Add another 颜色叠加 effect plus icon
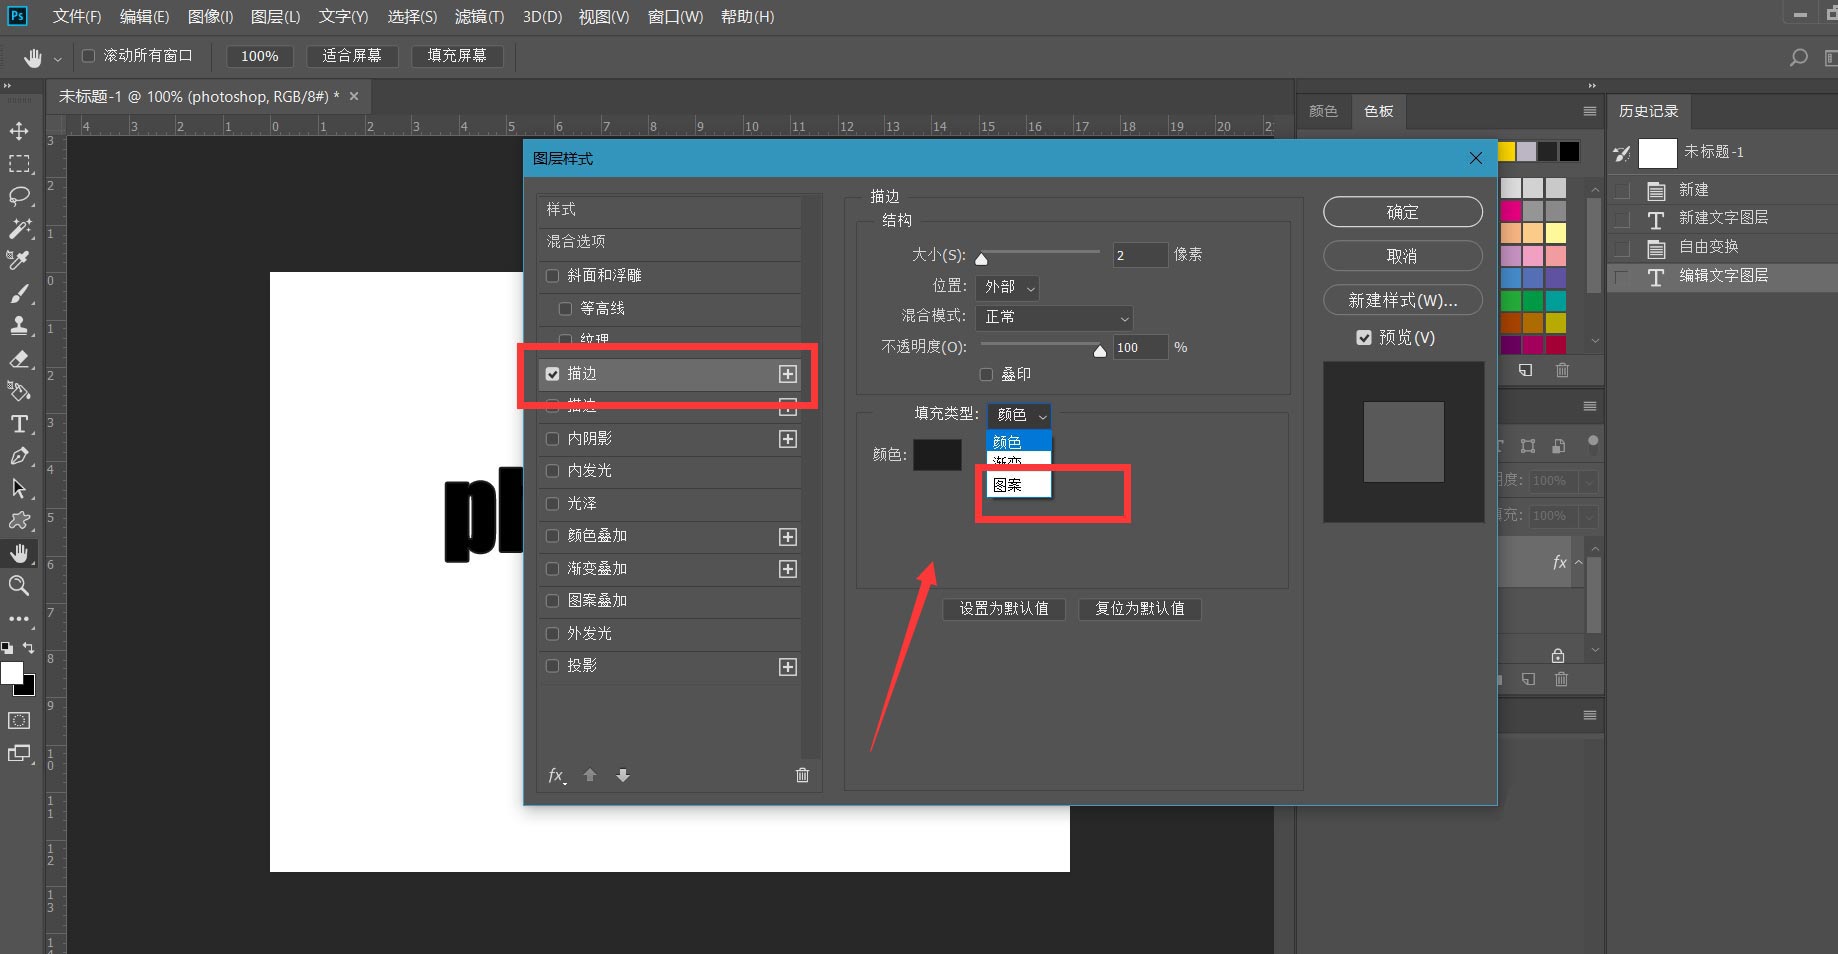 click(x=788, y=537)
